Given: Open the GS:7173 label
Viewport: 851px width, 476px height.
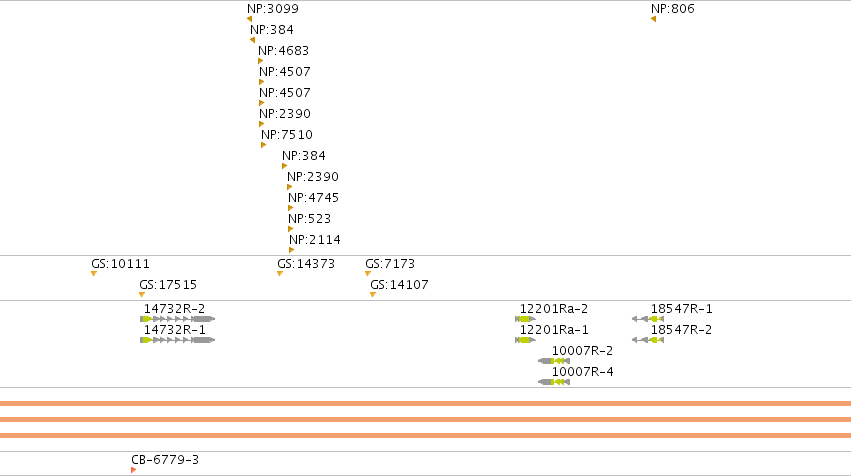Looking at the screenshot, I should [390, 264].
